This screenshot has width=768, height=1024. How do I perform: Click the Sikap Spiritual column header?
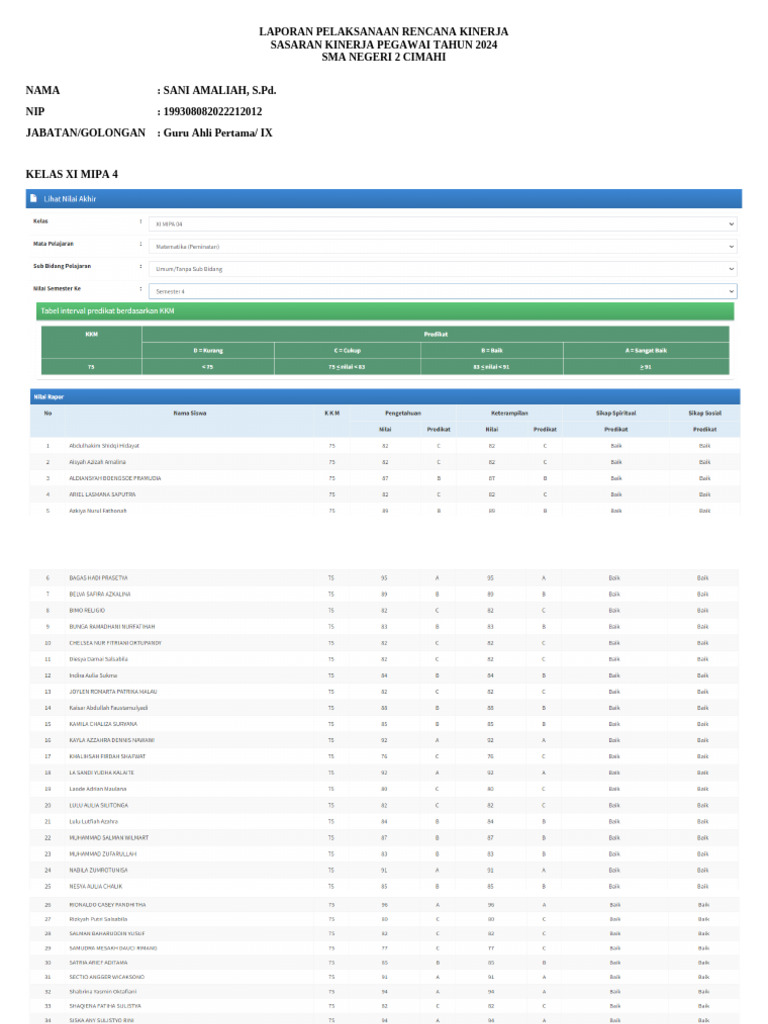click(x=615, y=412)
